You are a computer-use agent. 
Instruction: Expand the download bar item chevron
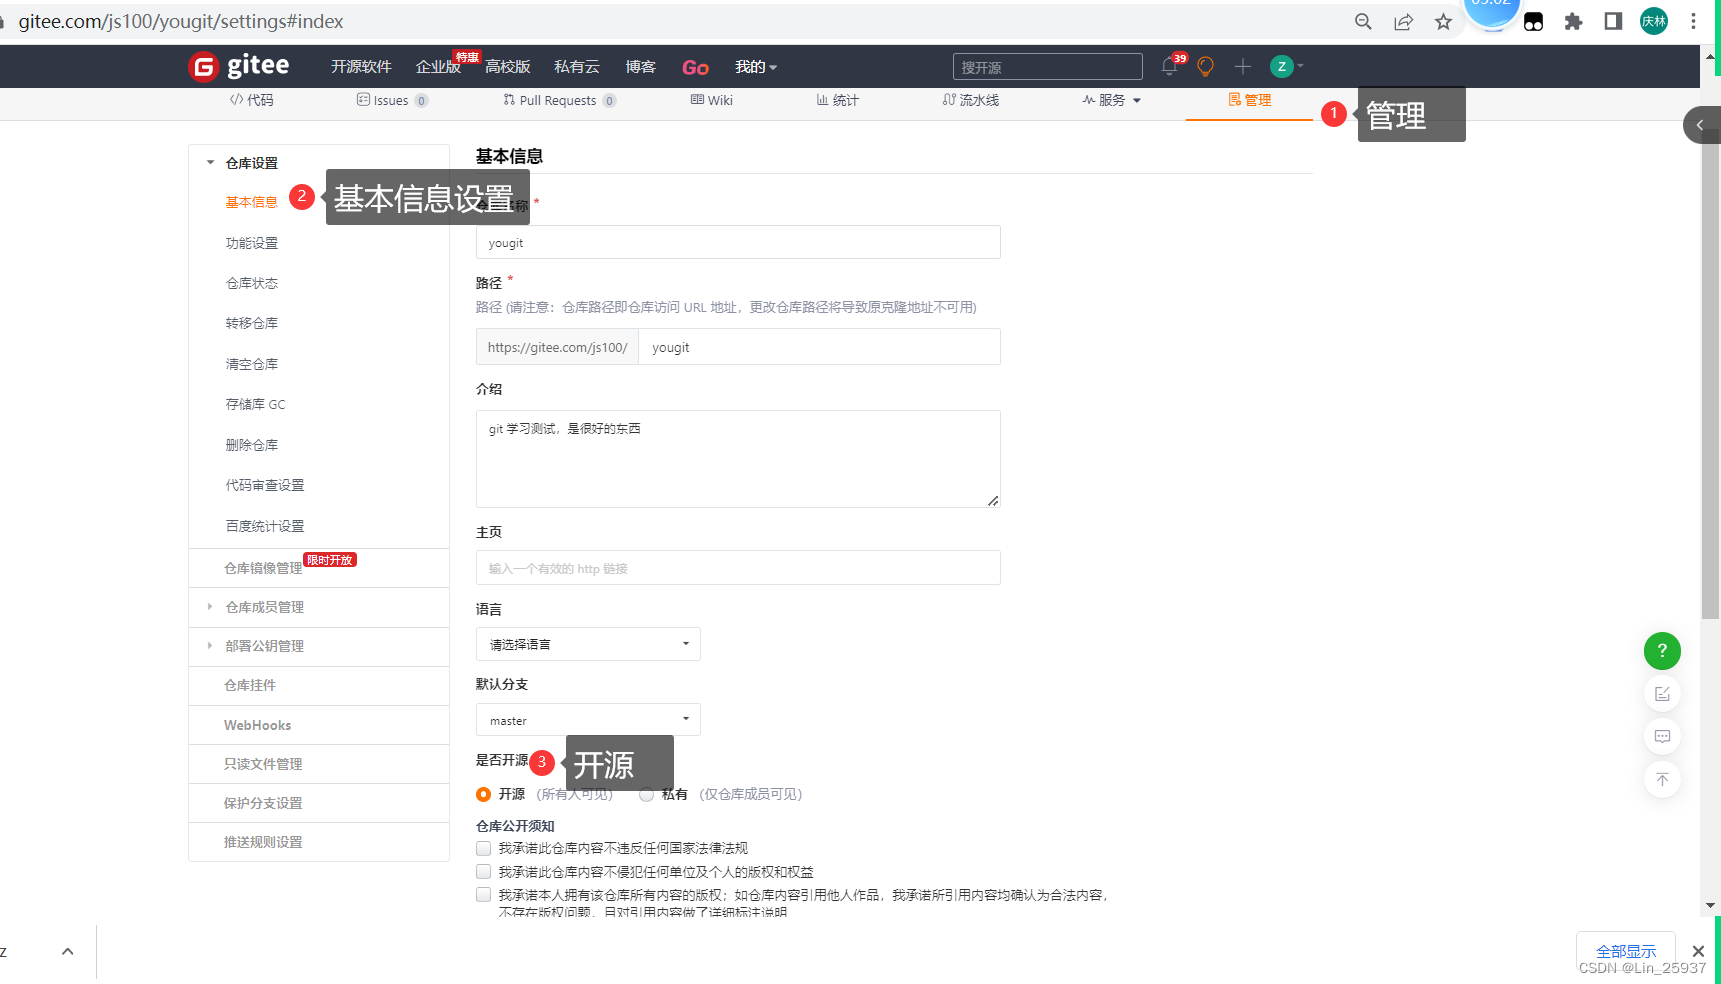point(67,951)
